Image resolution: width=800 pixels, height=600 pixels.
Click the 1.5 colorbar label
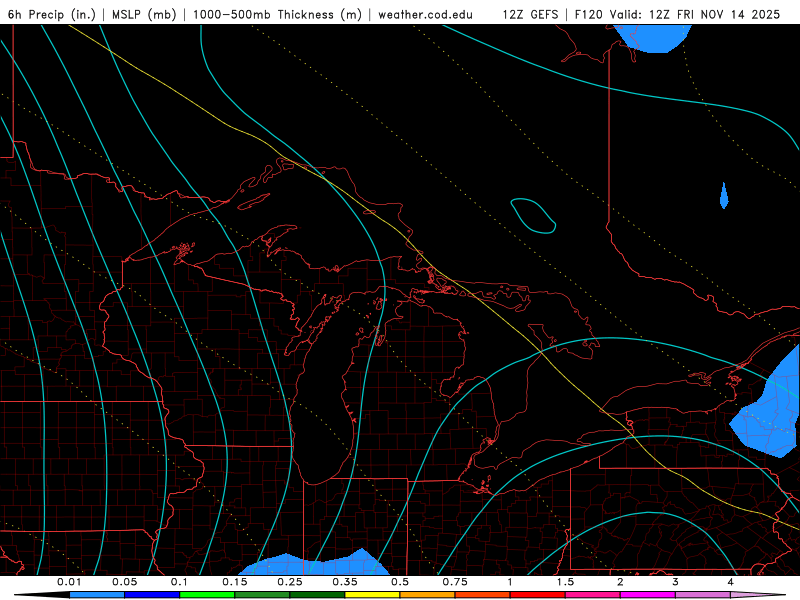point(565,582)
